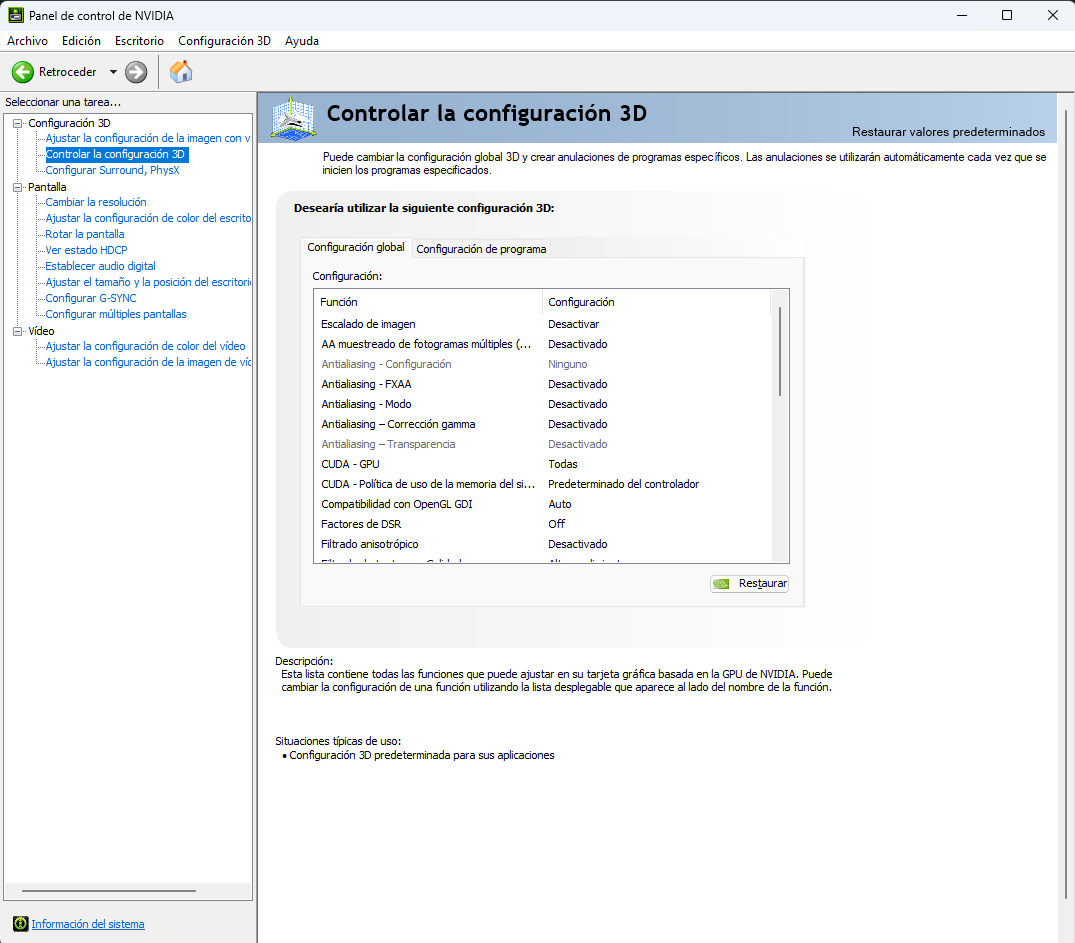Click the 3D settings header illustration icon
1075x943 pixels.
pyautogui.click(x=293, y=119)
